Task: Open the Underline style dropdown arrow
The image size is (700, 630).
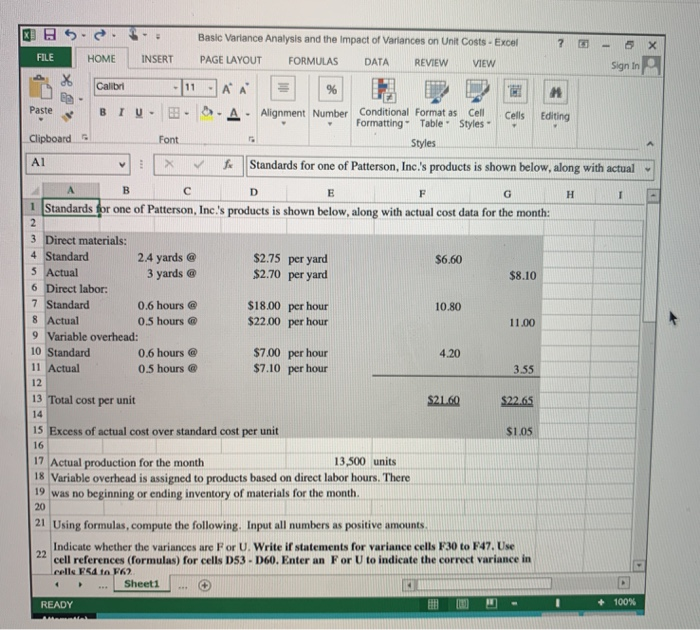Action: click(152, 113)
